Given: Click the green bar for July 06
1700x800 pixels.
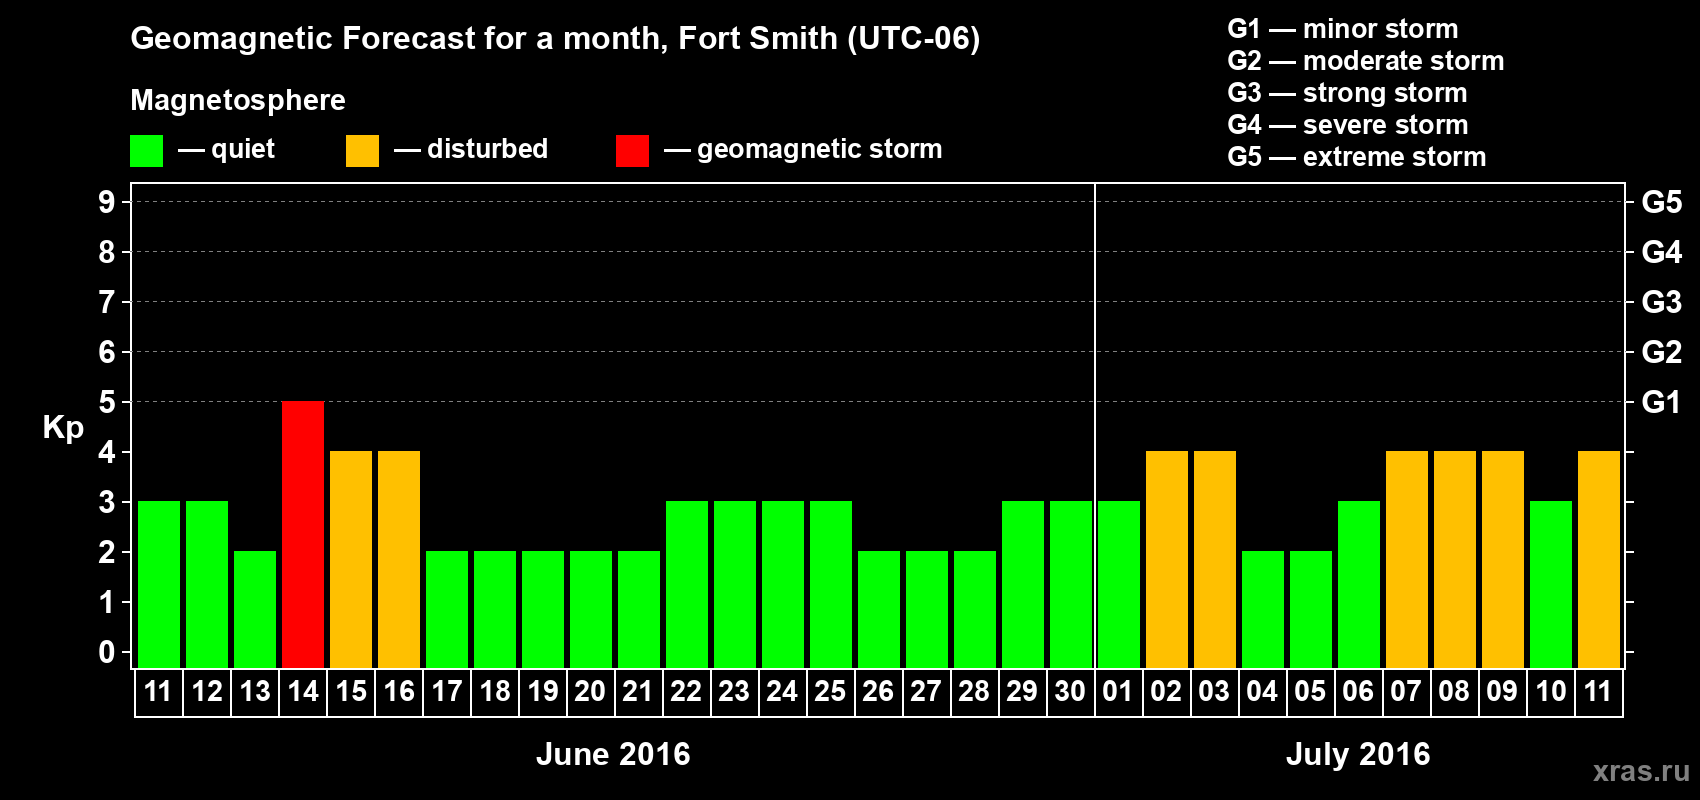Looking at the screenshot, I should coord(1359,584).
